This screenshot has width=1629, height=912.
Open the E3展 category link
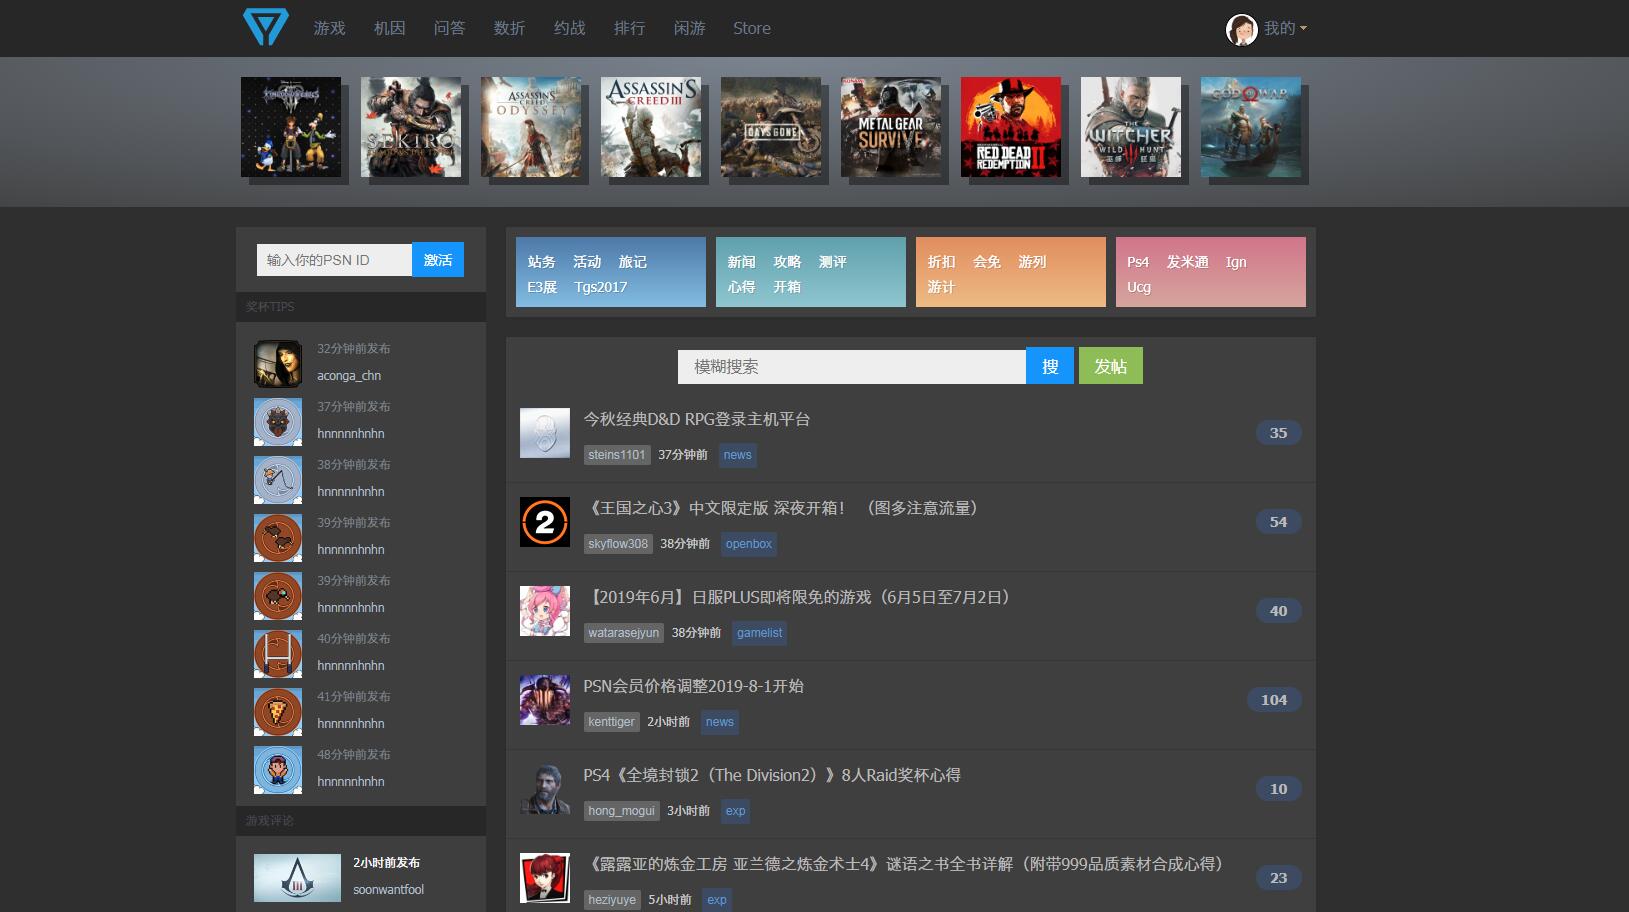[542, 287]
